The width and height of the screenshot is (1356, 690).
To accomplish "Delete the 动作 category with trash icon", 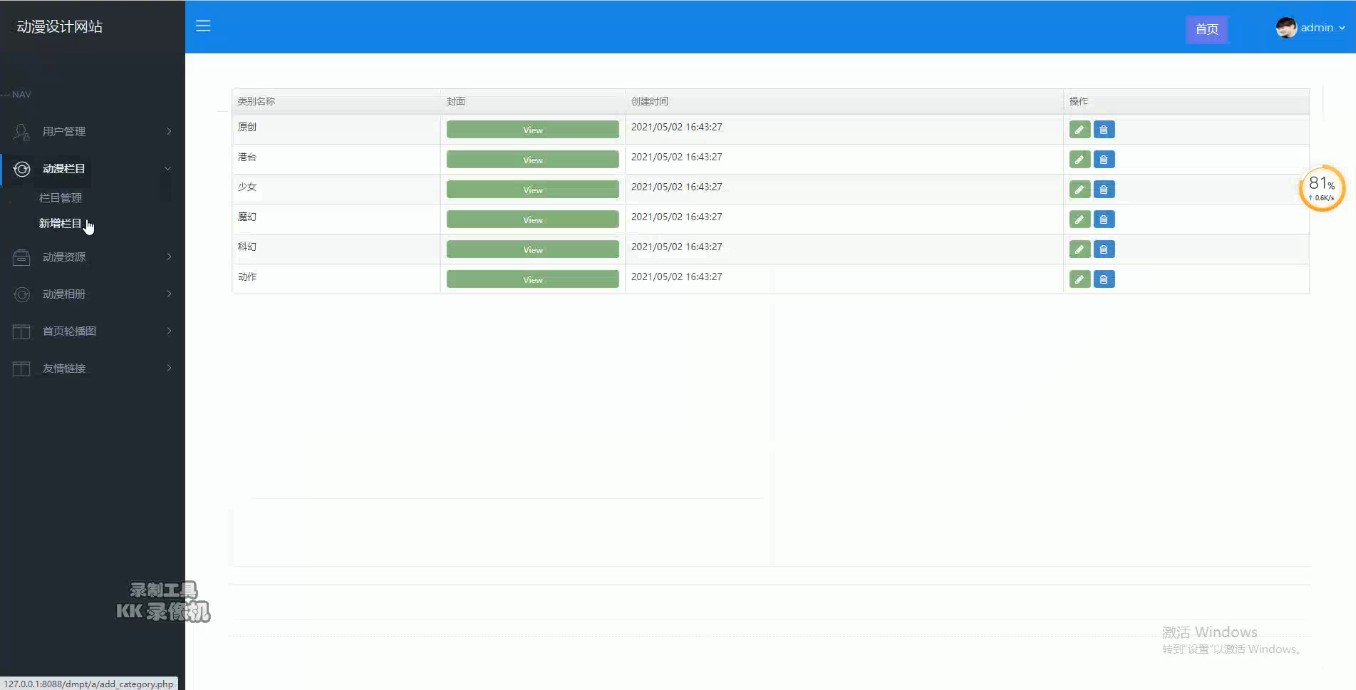I will [1104, 280].
